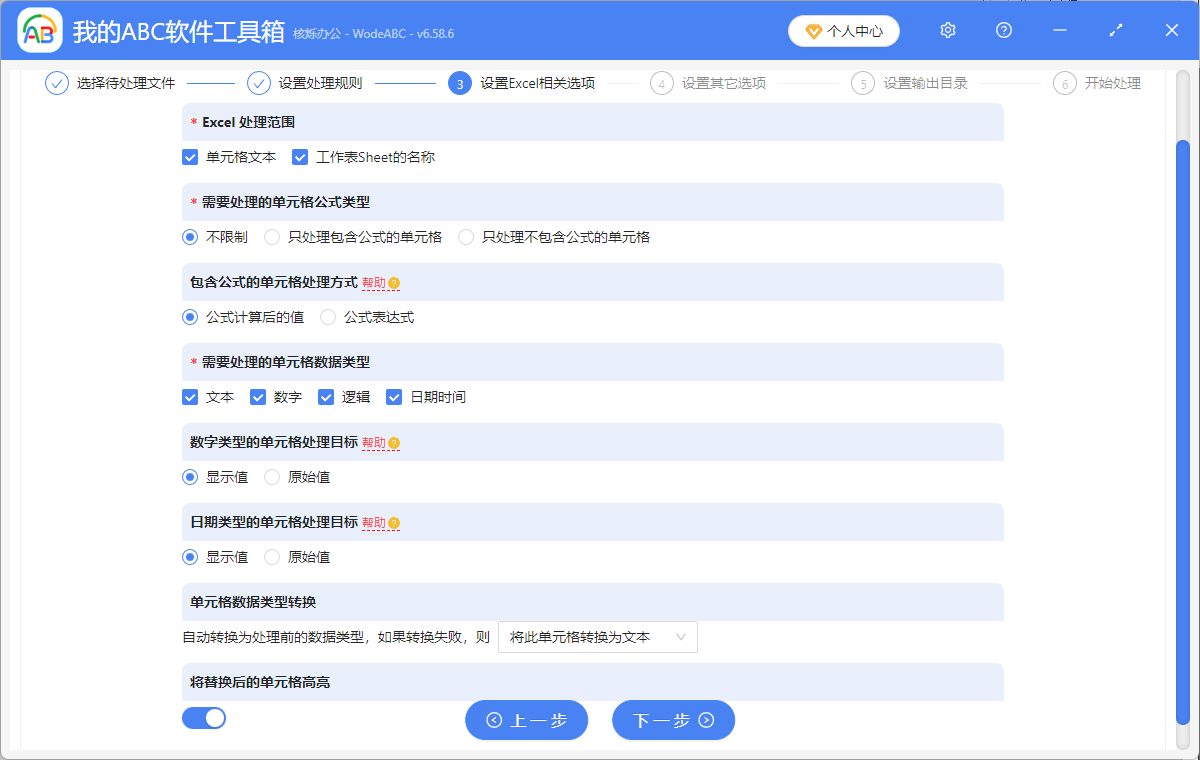Click the 上一步 button
Image resolution: width=1200 pixels, height=760 pixels.
click(527, 719)
